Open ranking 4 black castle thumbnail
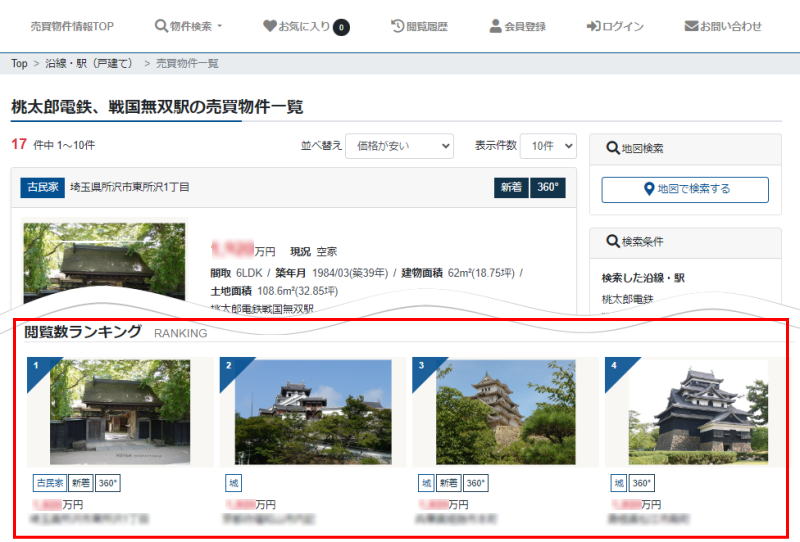 (698, 412)
